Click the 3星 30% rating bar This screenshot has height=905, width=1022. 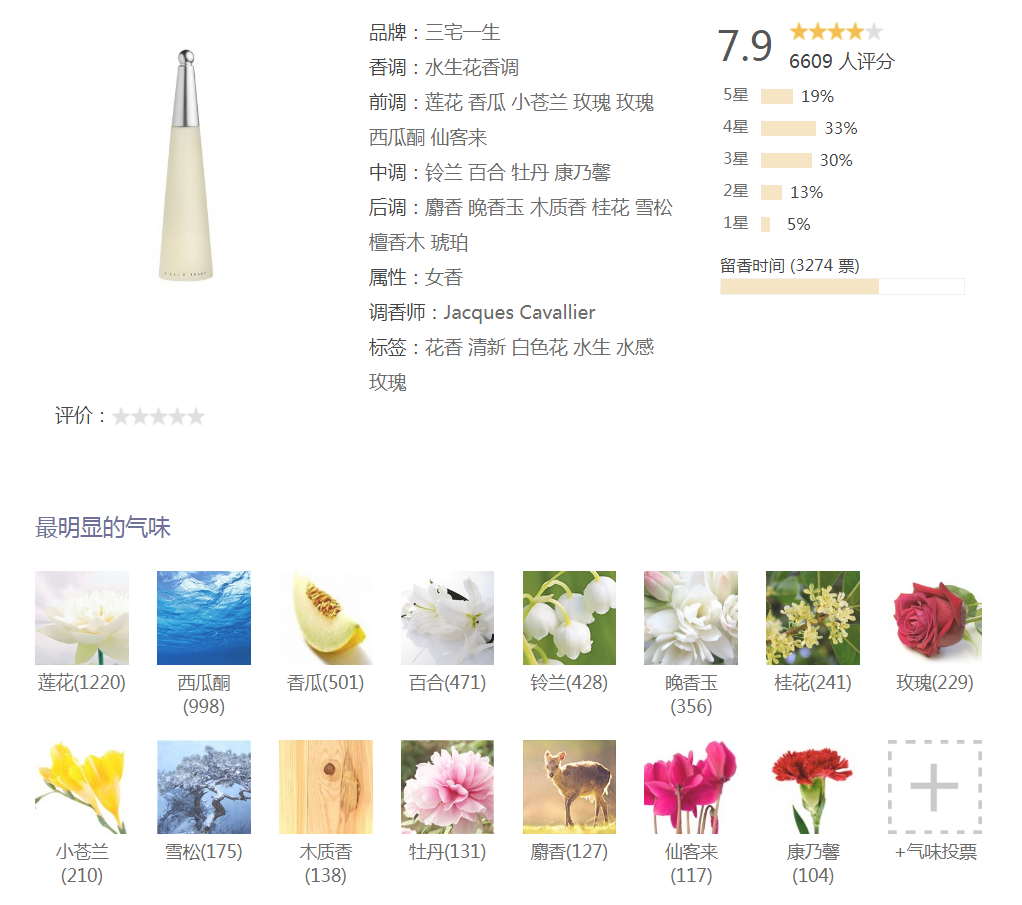pyautogui.click(x=786, y=160)
